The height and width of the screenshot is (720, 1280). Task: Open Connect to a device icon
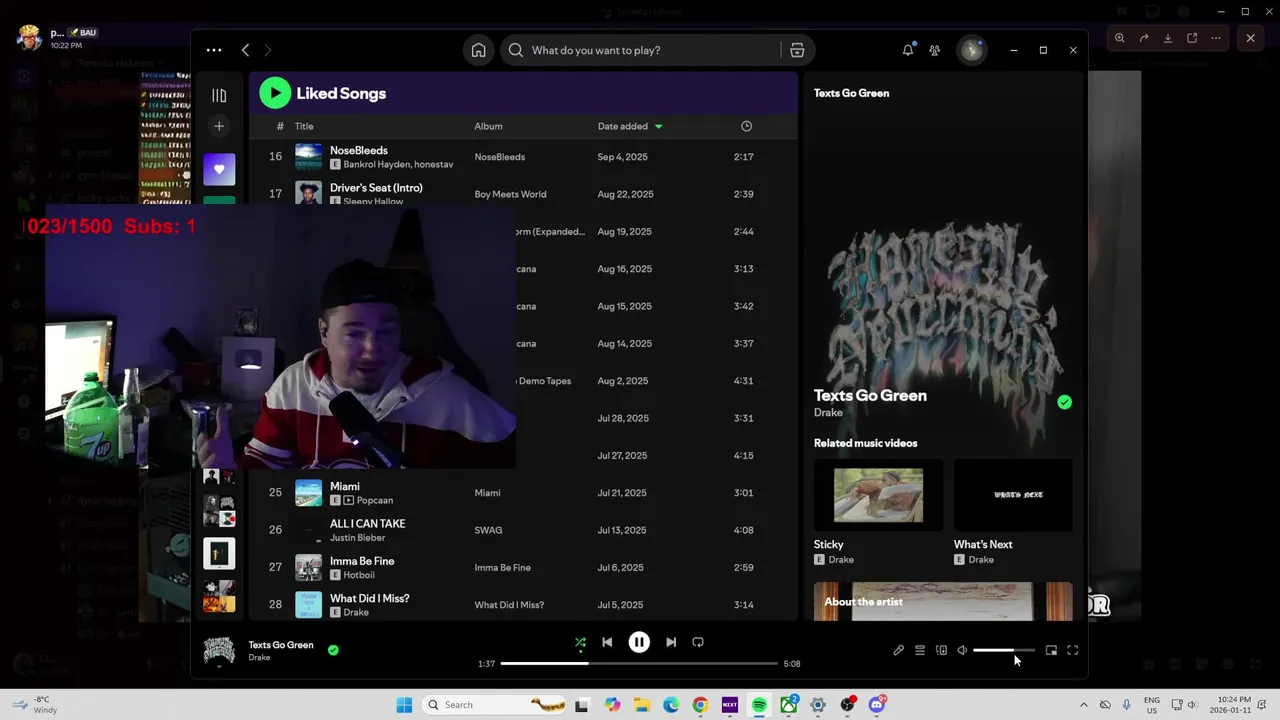(941, 650)
